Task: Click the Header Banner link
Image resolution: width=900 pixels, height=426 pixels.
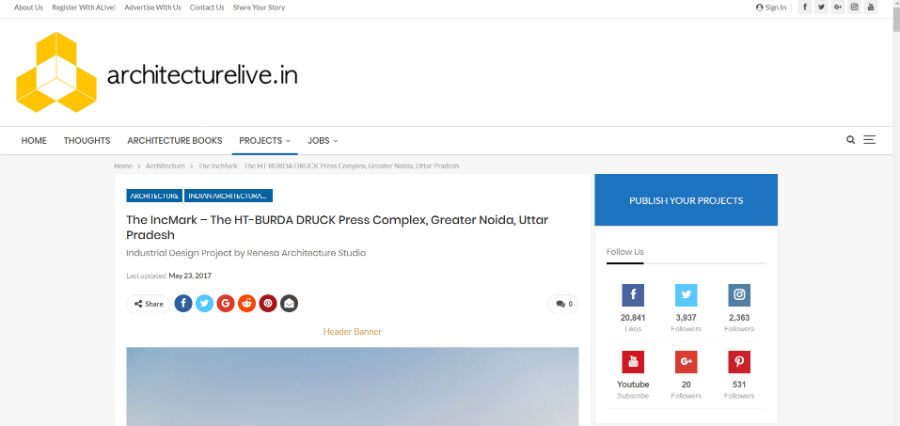Action: [352, 332]
